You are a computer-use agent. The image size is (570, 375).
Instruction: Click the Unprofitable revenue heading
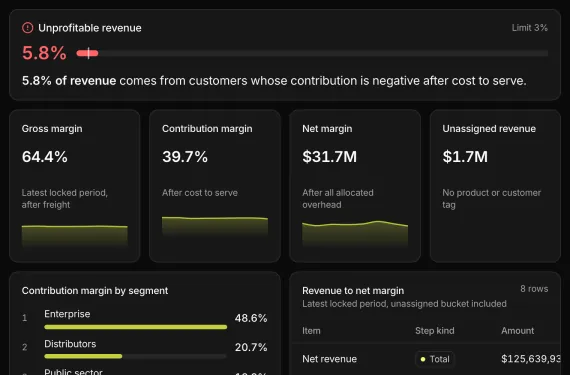click(90, 28)
